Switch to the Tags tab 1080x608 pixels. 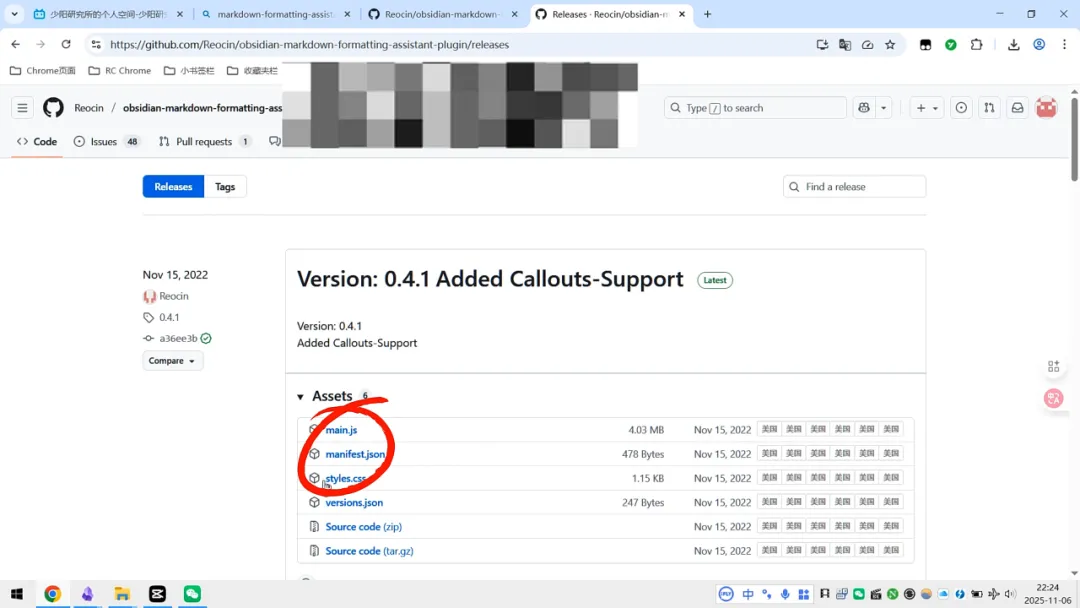(x=225, y=187)
